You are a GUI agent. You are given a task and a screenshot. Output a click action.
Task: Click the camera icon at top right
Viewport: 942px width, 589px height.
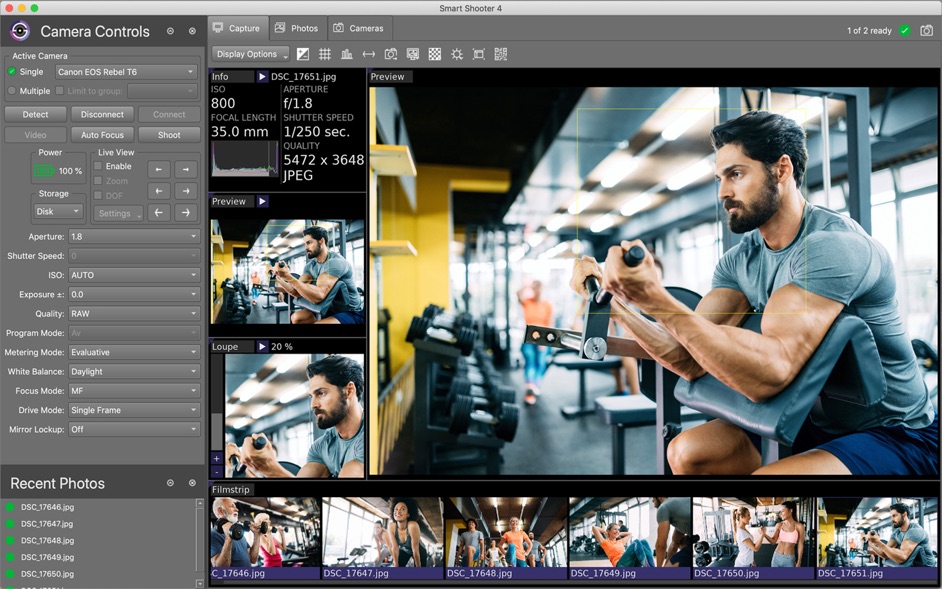926,30
